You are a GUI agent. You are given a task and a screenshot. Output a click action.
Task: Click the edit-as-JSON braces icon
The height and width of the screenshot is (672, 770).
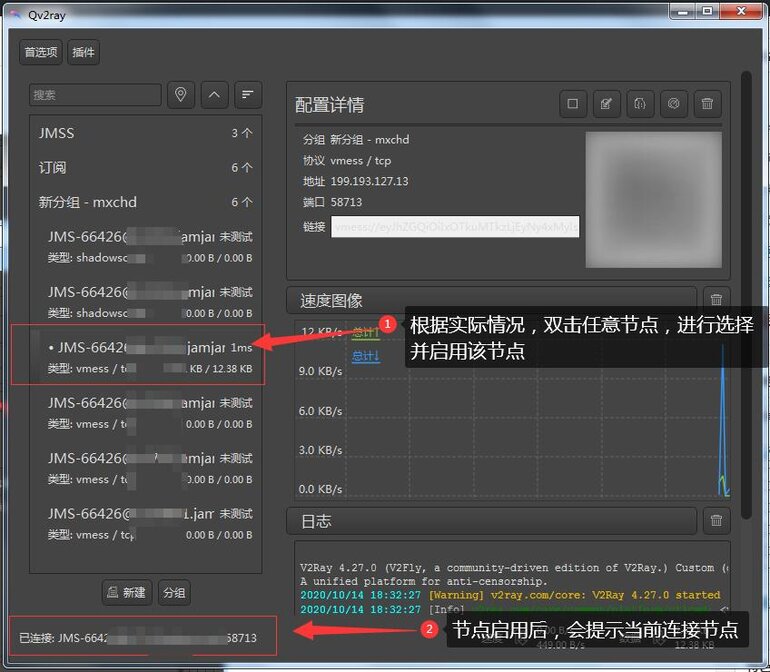pyautogui.click(x=640, y=104)
